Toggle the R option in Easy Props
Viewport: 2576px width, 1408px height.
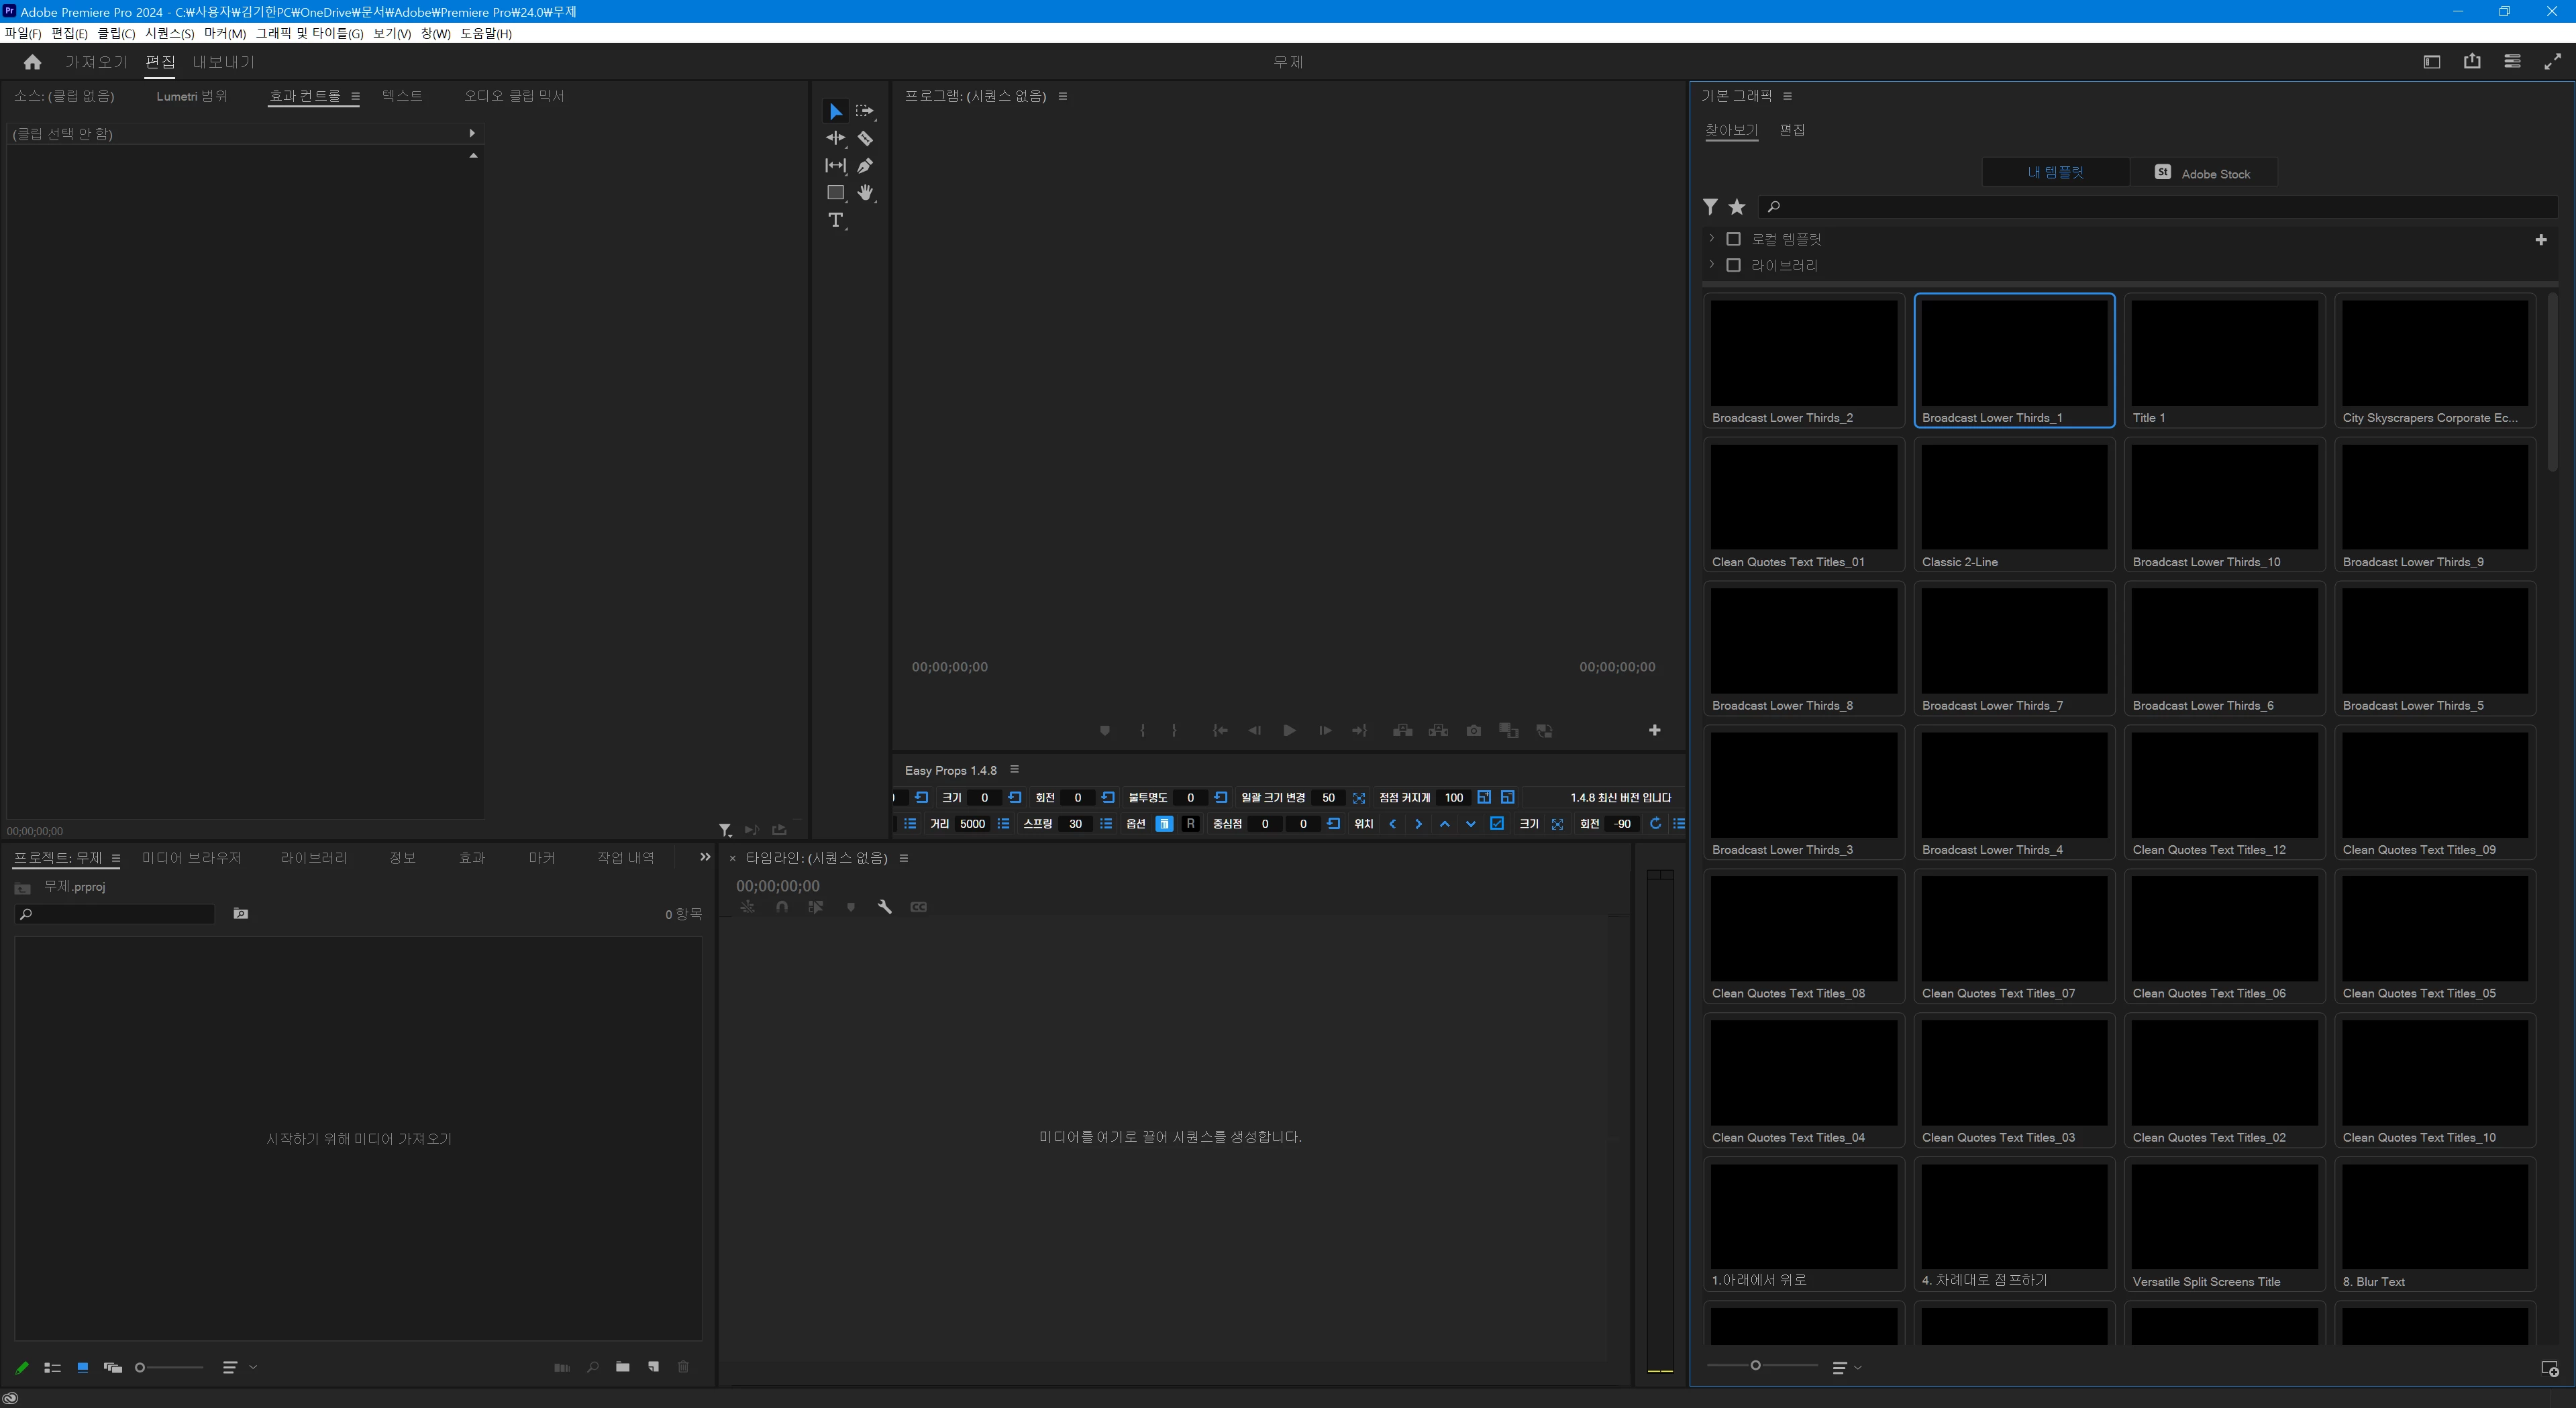tap(1190, 824)
